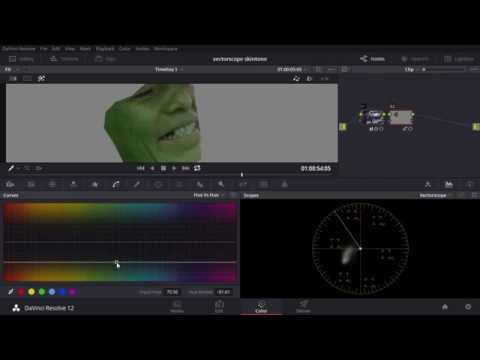Open the Playback menu

tap(105, 49)
